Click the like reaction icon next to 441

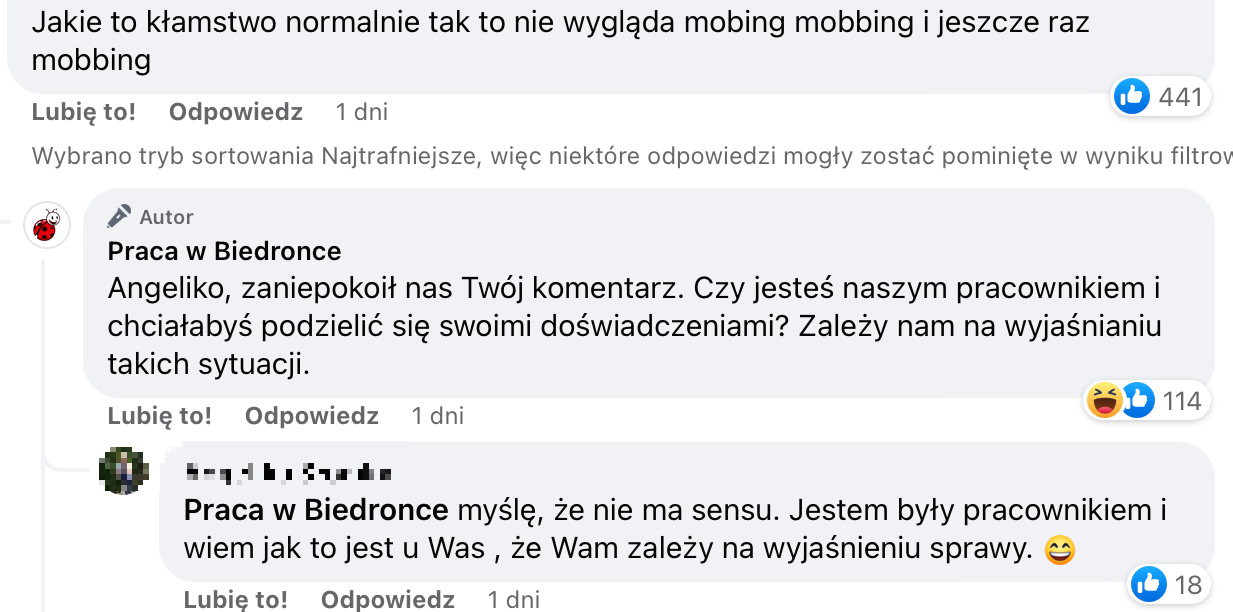[x=1132, y=96]
